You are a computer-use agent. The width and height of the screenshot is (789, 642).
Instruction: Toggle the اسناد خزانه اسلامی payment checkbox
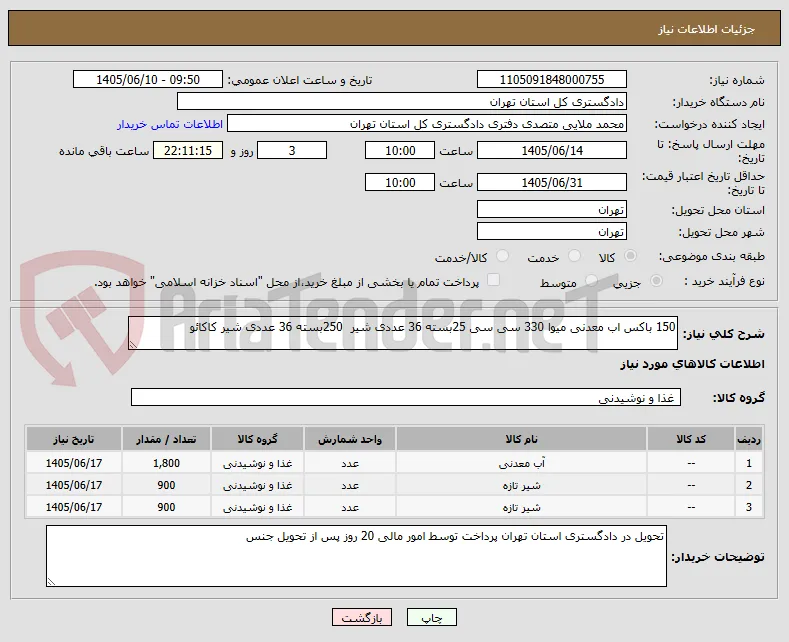[494, 280]
